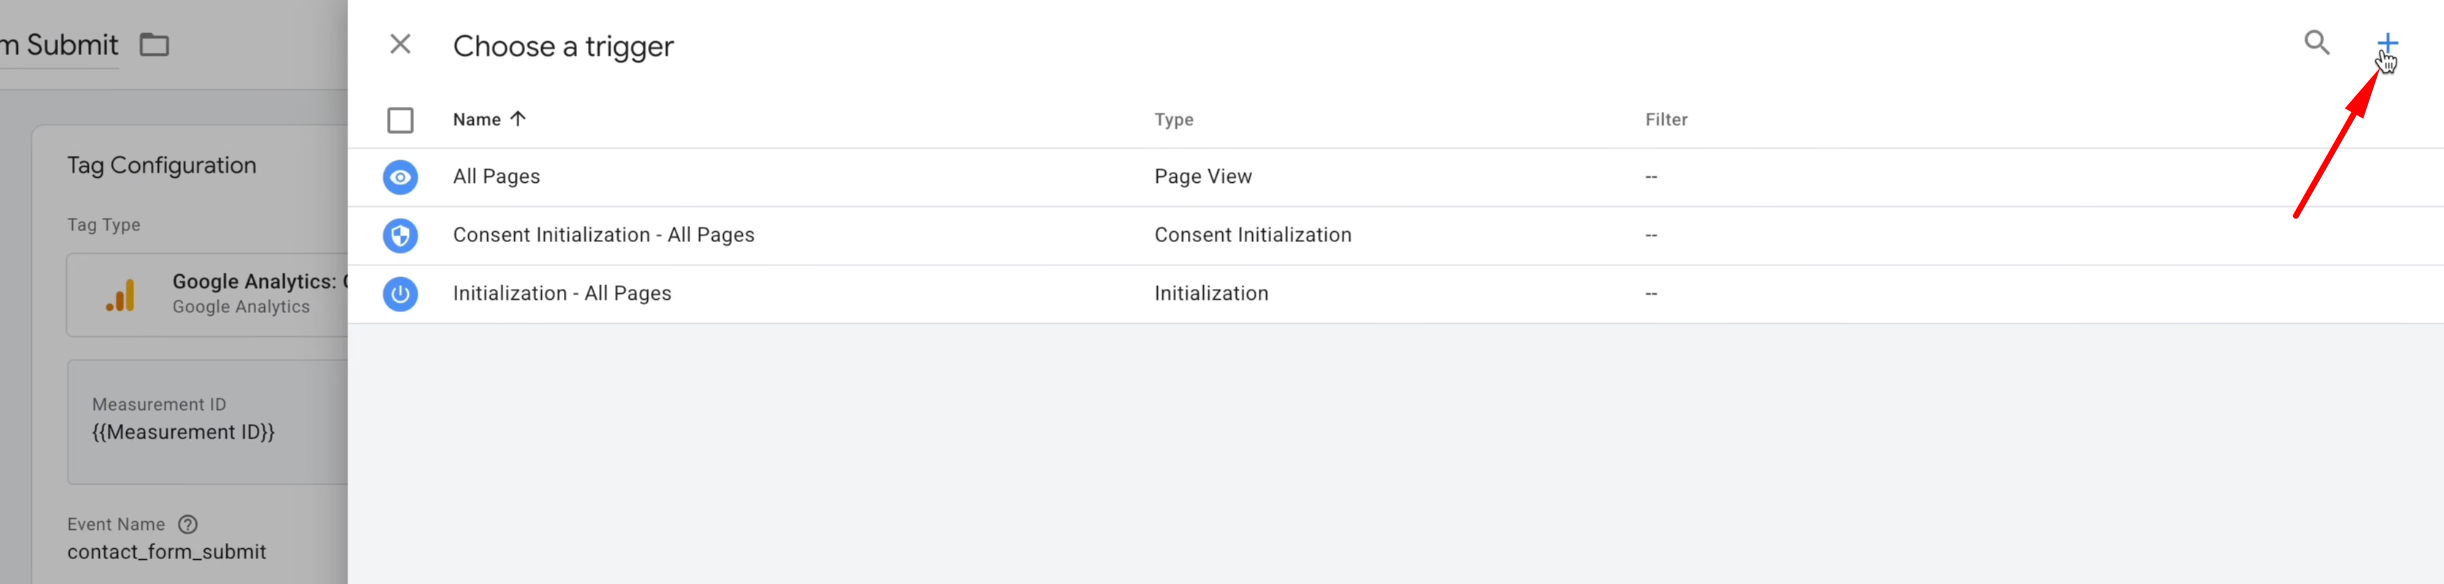
Task: Click the Type column header
Action: click(1174, 120)
